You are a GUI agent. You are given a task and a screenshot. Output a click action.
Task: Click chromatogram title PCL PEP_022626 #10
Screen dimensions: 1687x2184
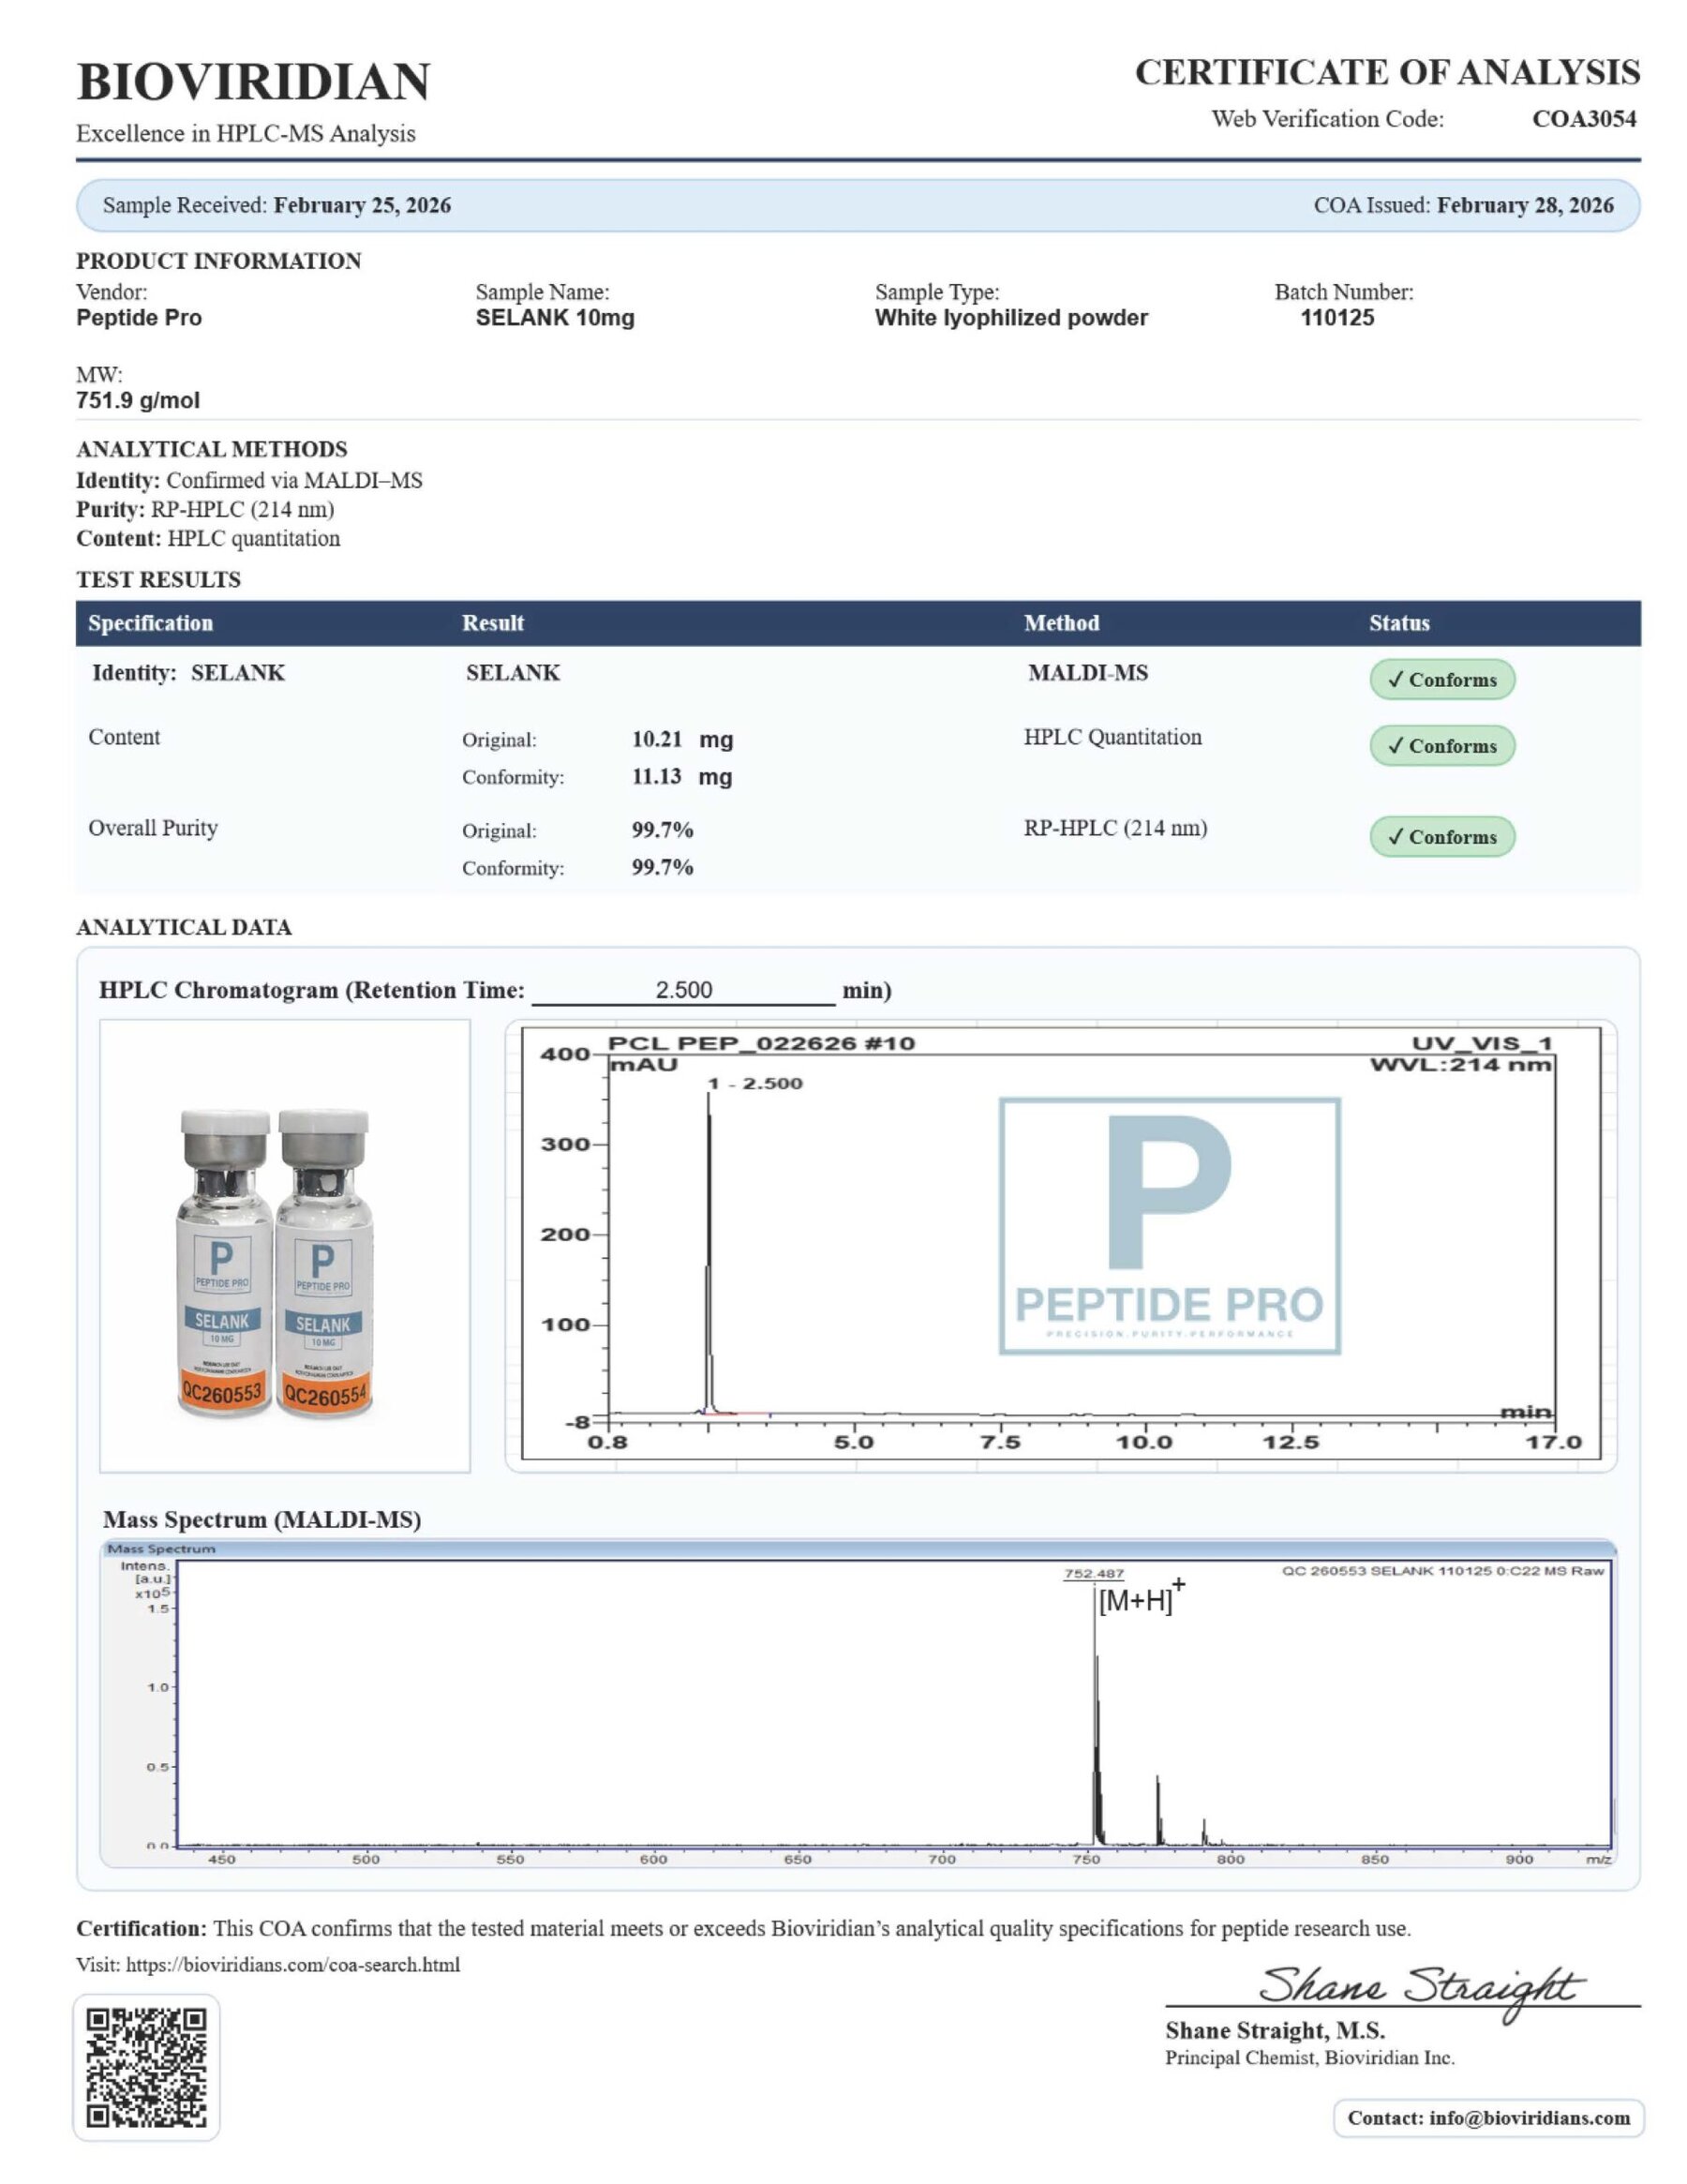click(761, 1043)
